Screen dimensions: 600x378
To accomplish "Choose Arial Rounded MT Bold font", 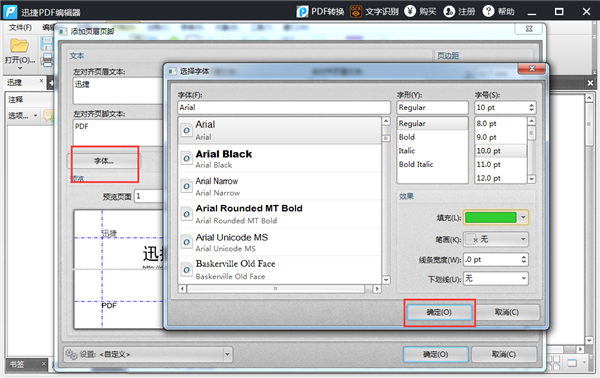I will pos(280,214).
